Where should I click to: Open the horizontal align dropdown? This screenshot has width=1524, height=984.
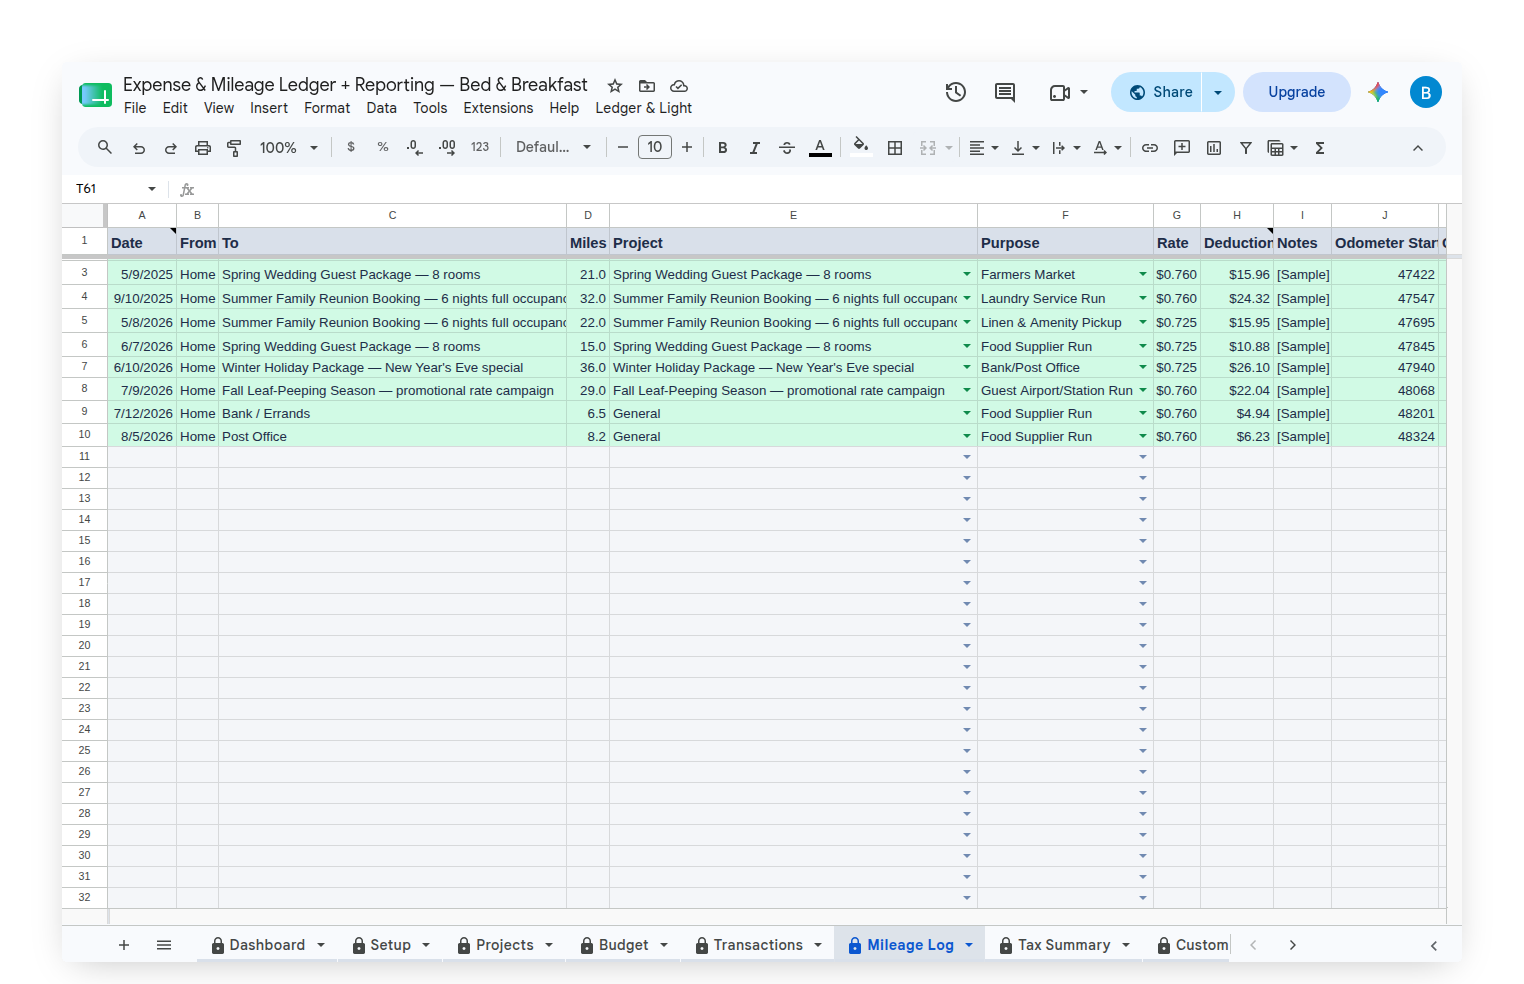pyautogui.click(x=984, y=148)
